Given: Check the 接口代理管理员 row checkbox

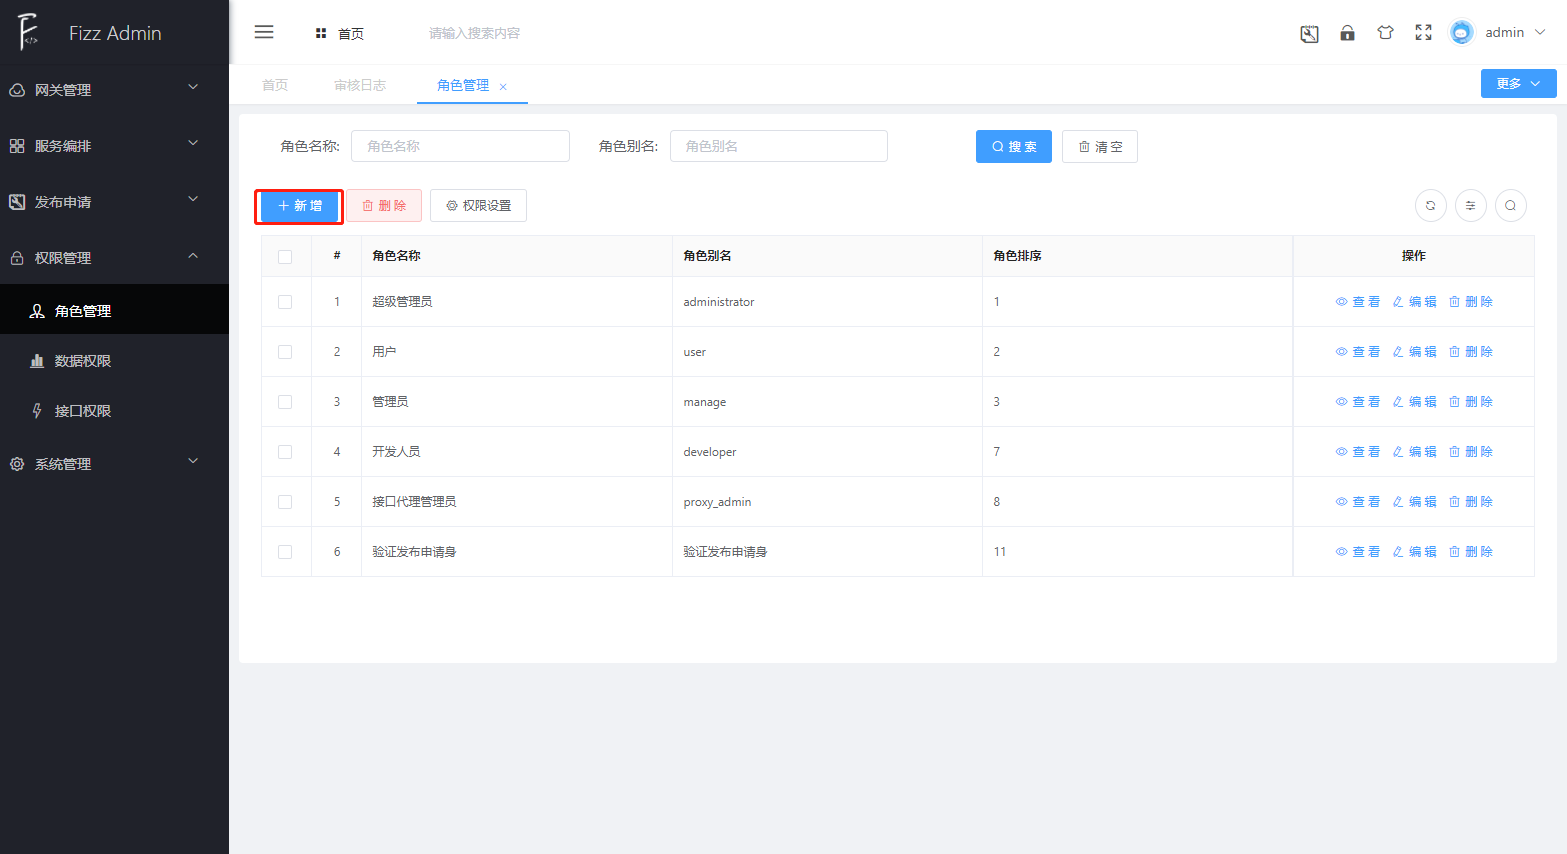Looking at the screenshot, I should [x=285, y=502].
